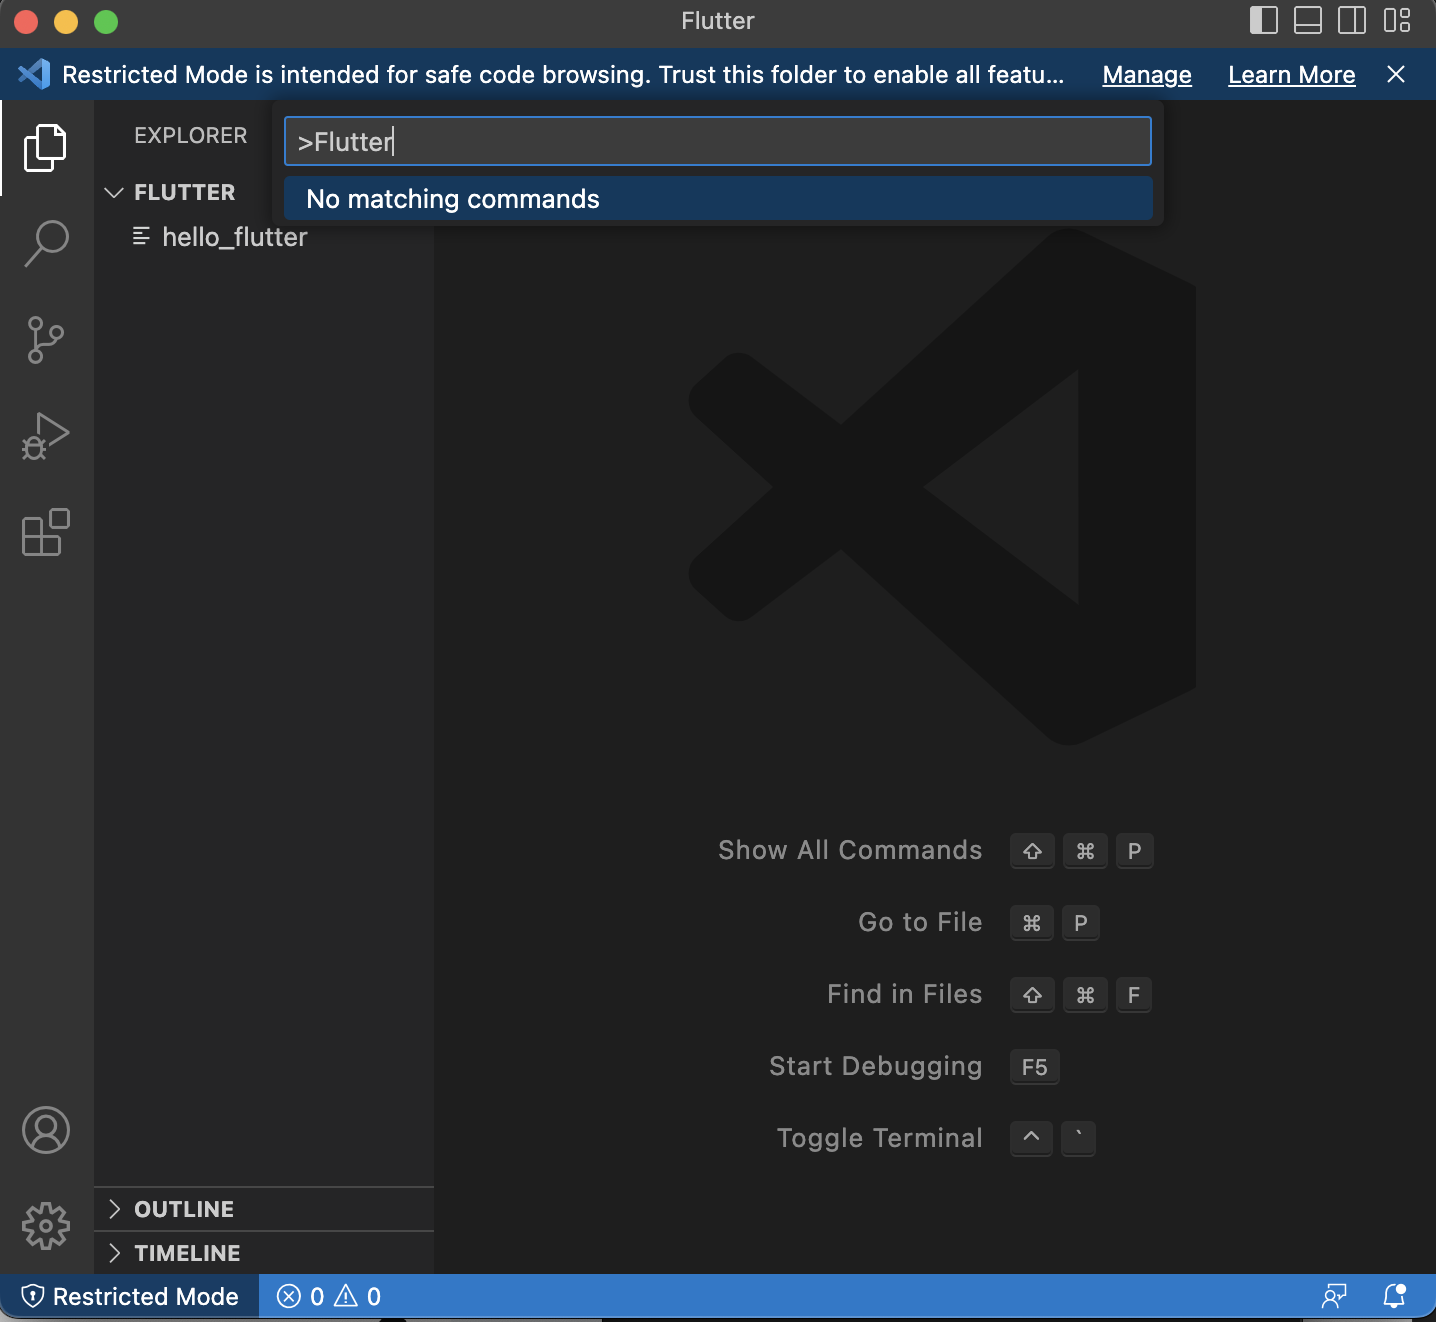Click the feedback icon in status bar
Screen dimensions: 1436x1322
coord(1334,1297)
